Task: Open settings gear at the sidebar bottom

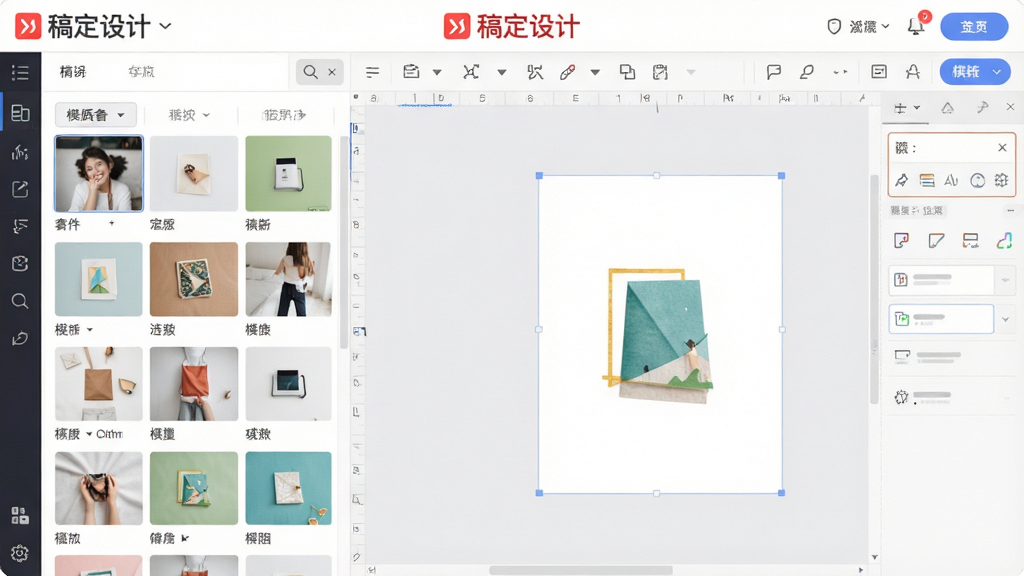Action: click(20, 553)
